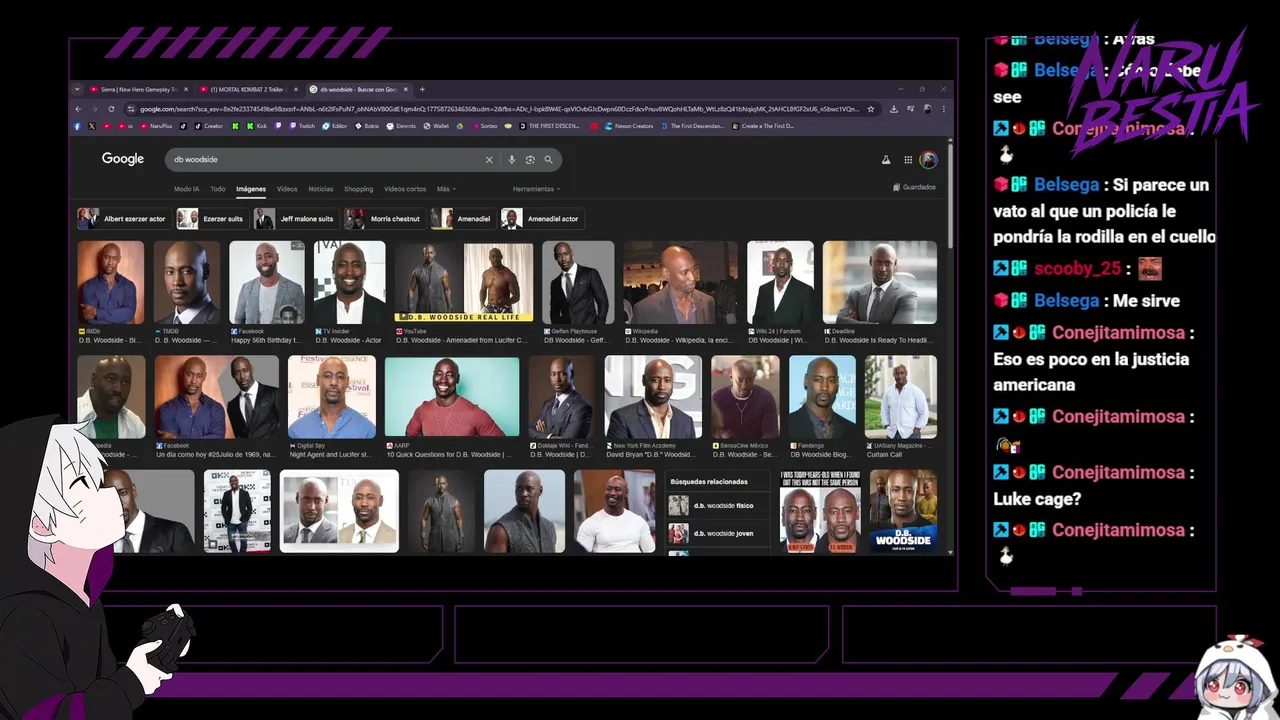Image resolution: width=1280 pixels, height=720 pixels.
Task: Open the Facebook bookmark icon
Action: point(77,126)
